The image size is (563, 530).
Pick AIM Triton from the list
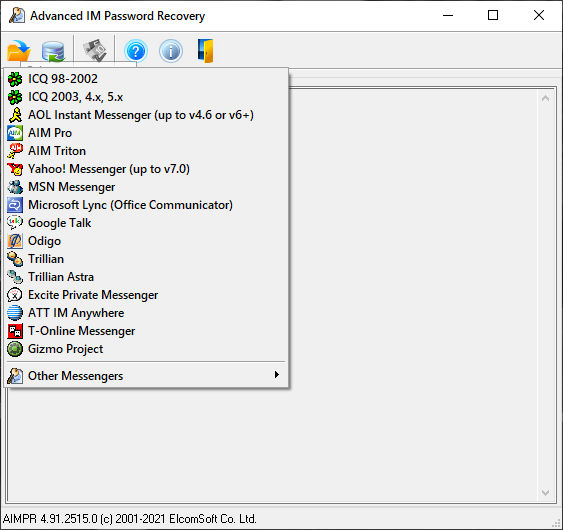(146, 151)
